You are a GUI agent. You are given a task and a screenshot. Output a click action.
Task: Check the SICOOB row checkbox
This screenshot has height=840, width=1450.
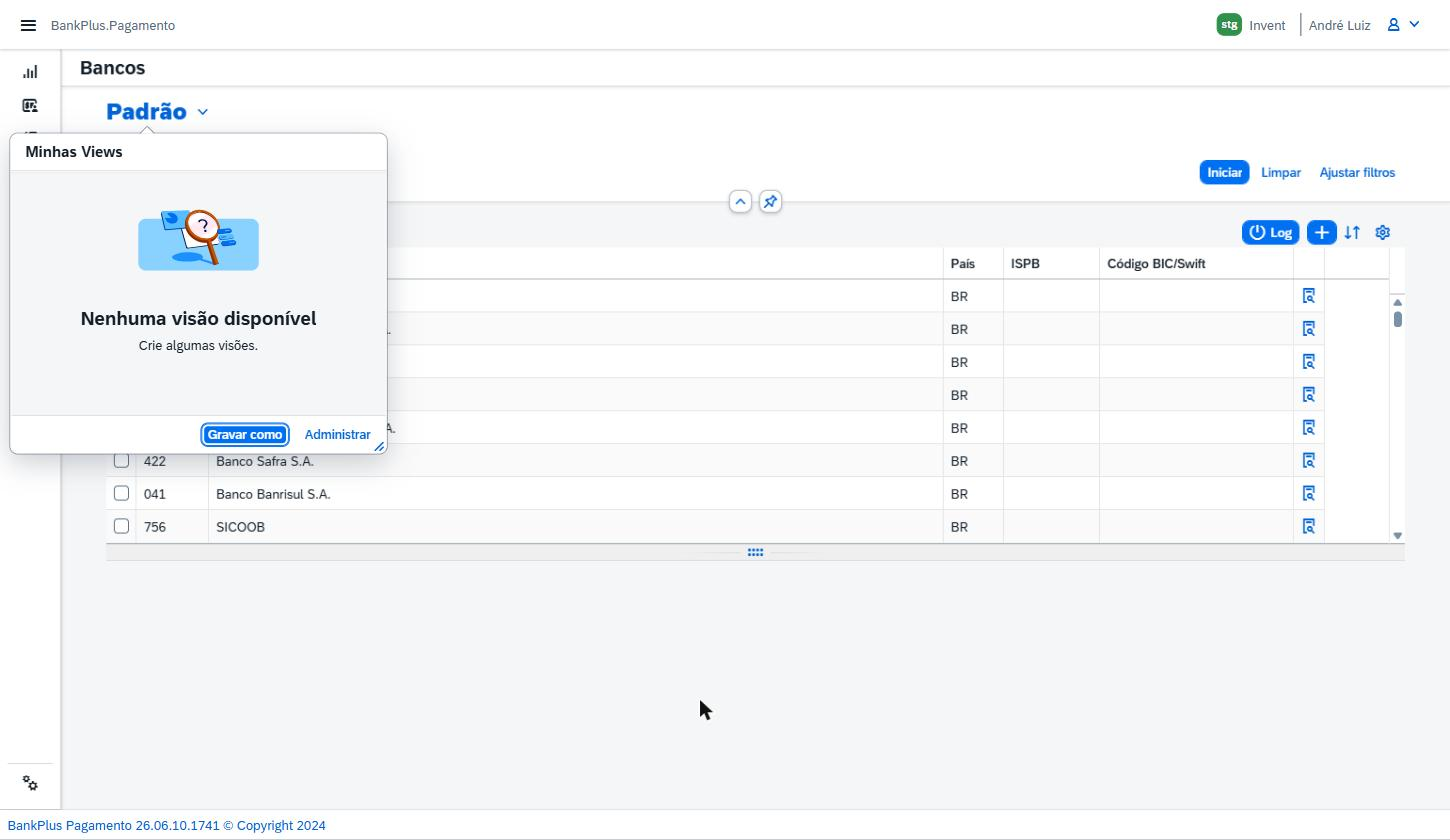(x=121, y=526)
